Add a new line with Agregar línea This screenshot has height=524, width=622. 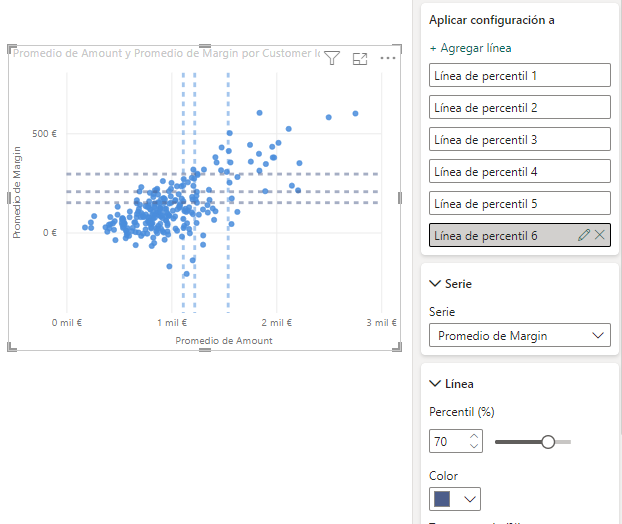pyautogui.click(x=470, y=48)
